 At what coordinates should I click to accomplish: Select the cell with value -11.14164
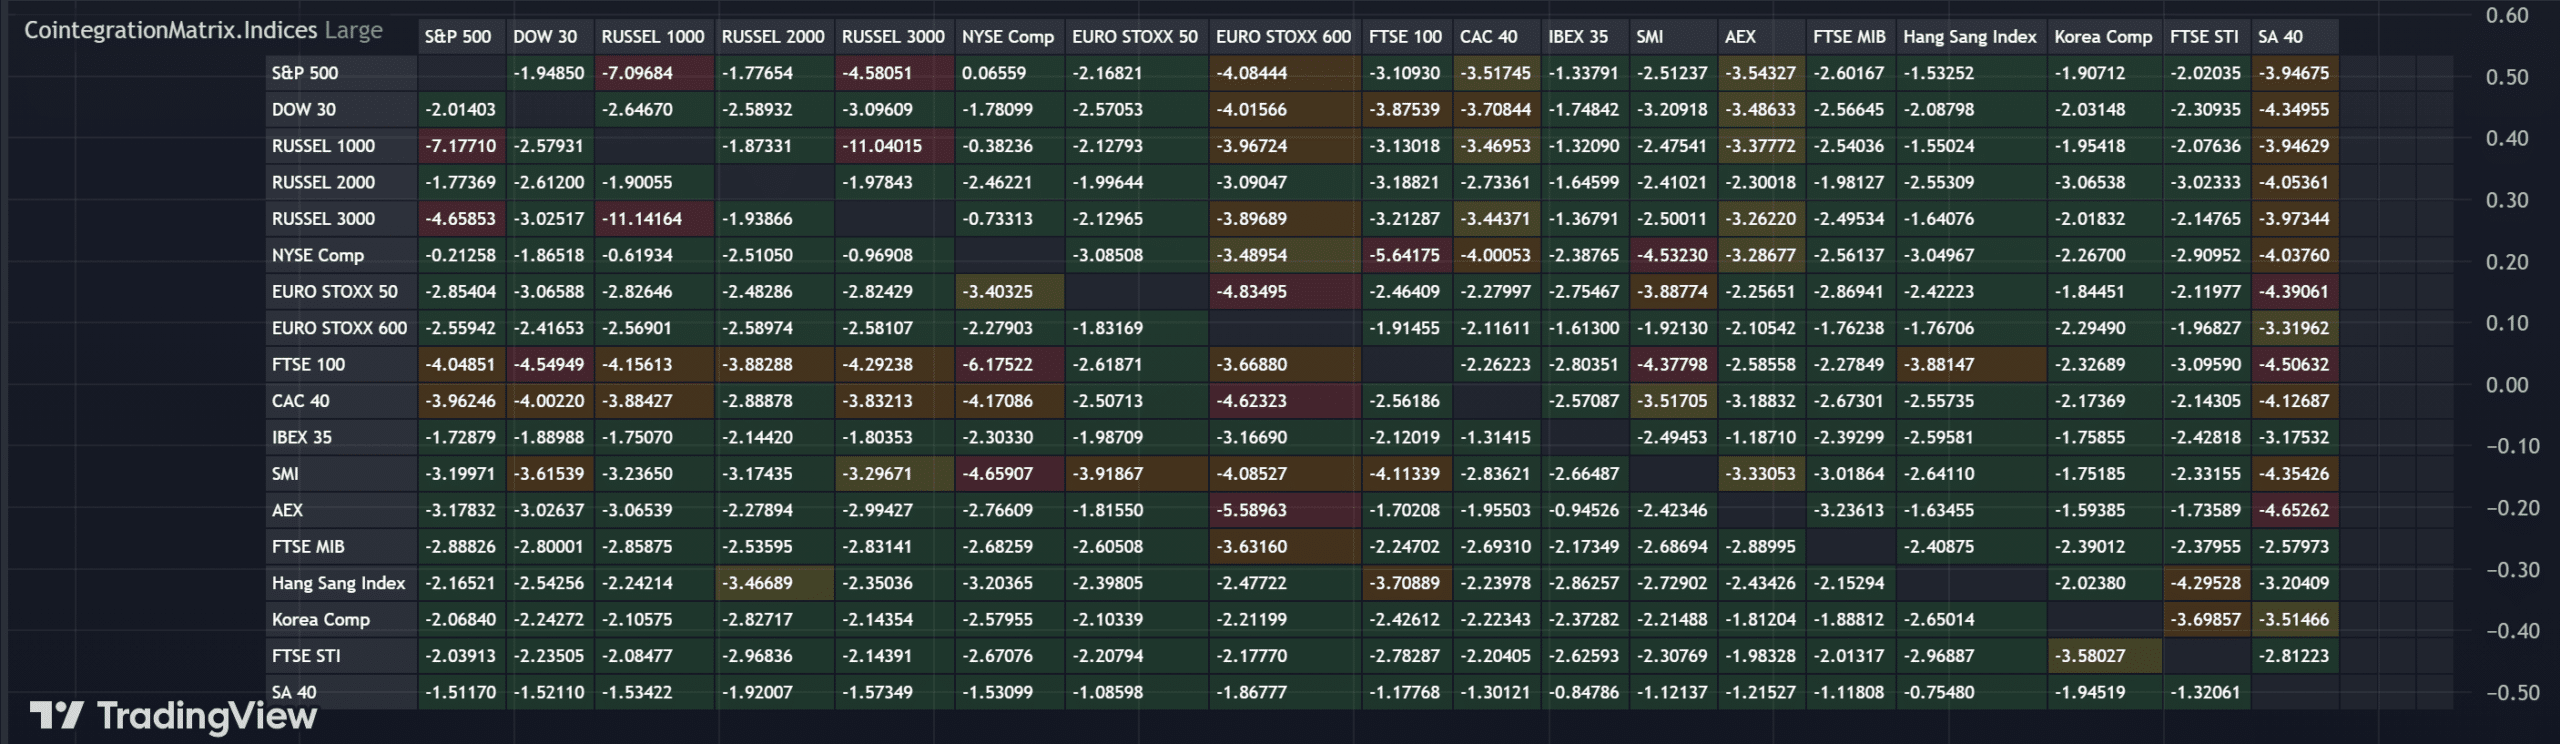point(641,219)
